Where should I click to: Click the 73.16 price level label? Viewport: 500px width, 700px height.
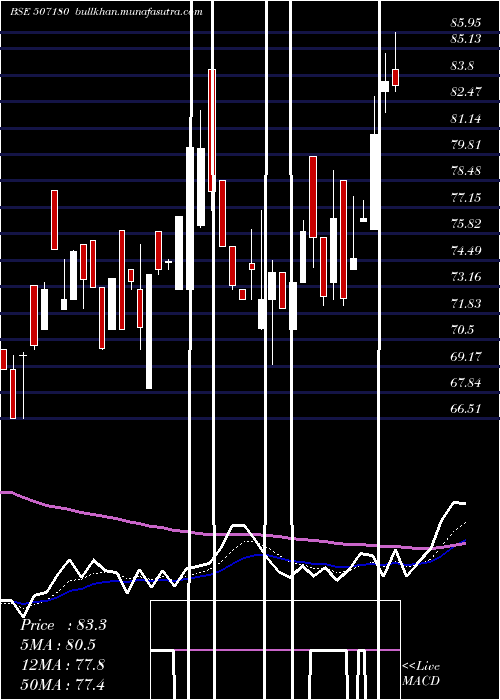tap(466, 277)
